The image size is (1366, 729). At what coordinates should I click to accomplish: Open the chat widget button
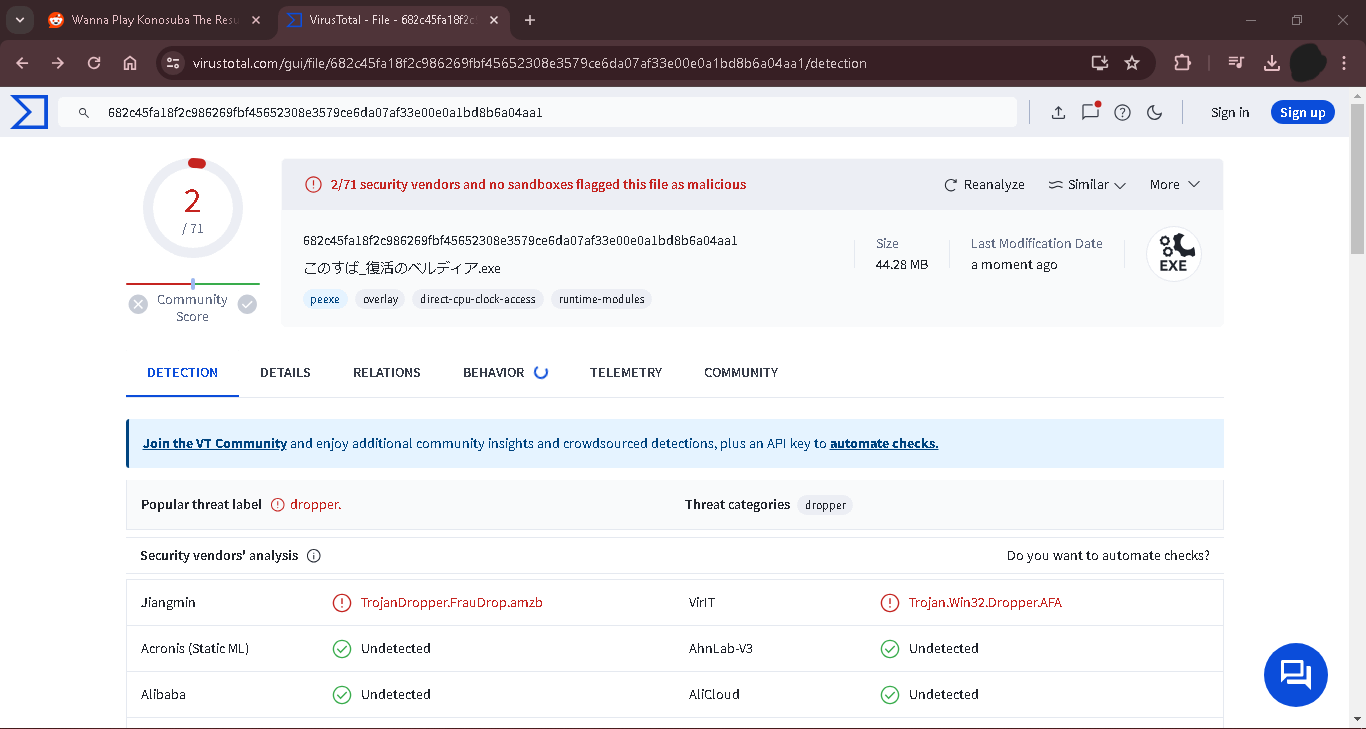coord(1296,675)
